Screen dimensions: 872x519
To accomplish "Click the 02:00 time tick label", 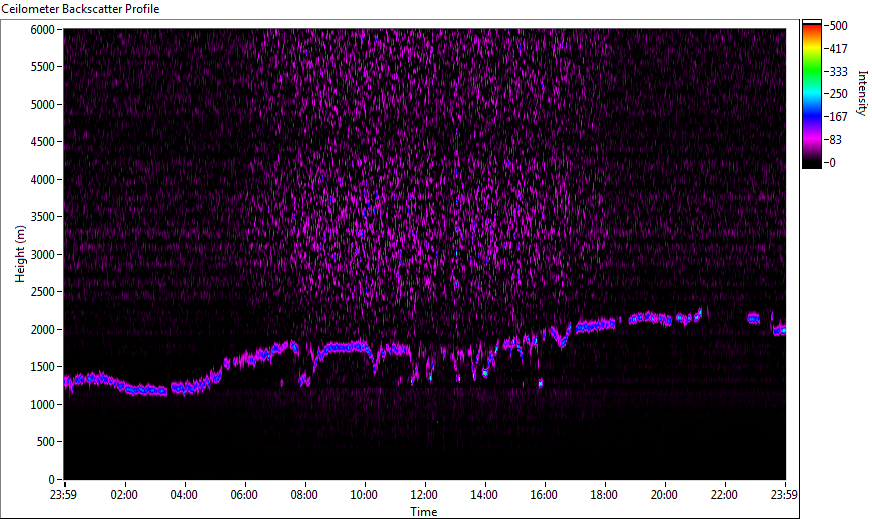I will tap(123, 495).
